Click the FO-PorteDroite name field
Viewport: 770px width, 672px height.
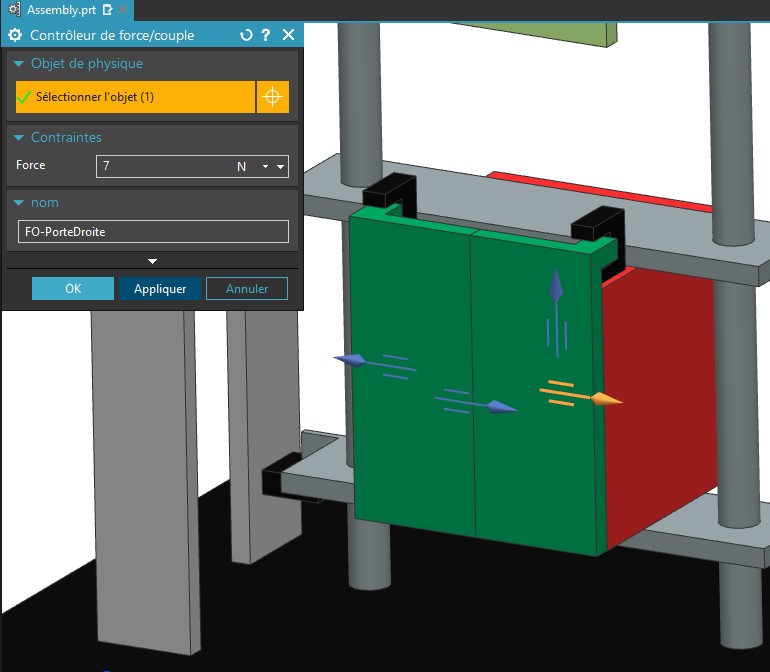point(153,231)
